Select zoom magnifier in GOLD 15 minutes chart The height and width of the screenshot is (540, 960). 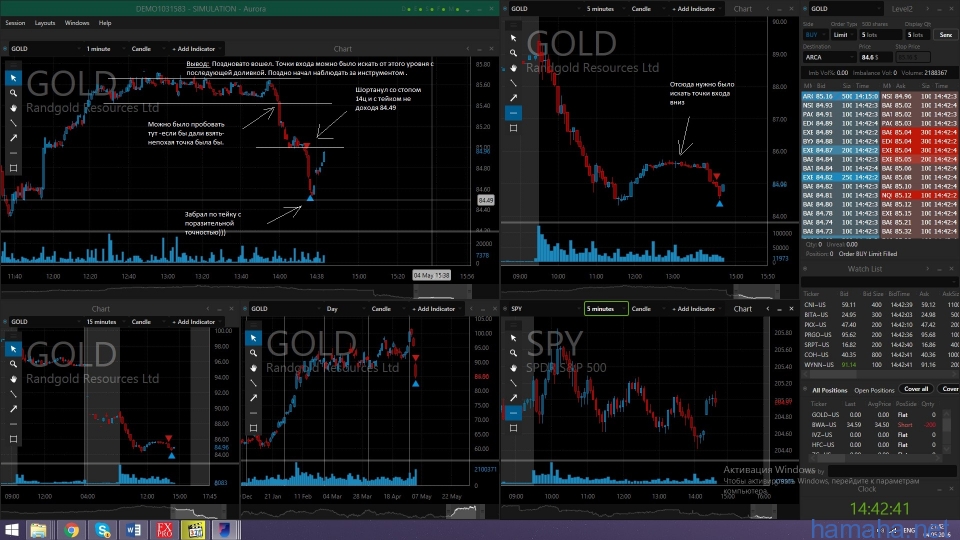[x=13, y=364]
